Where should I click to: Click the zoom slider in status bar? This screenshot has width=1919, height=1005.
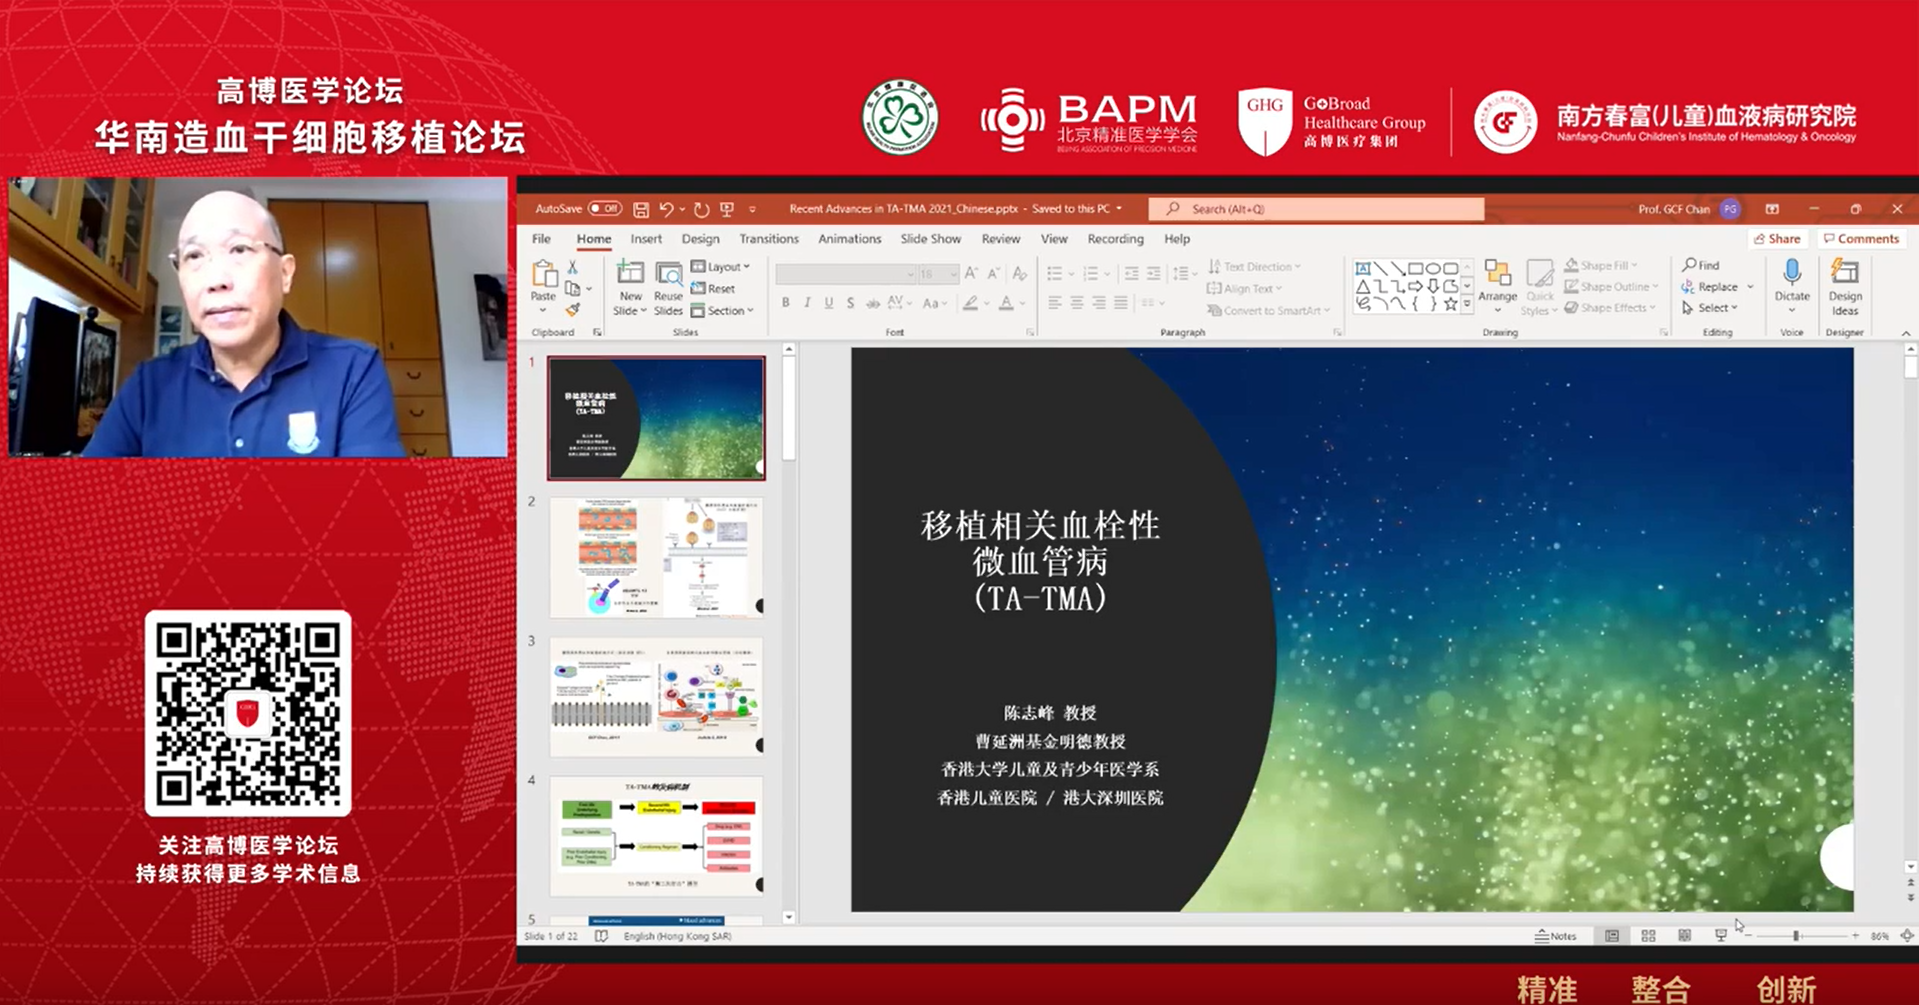(x=1801, y=936)
